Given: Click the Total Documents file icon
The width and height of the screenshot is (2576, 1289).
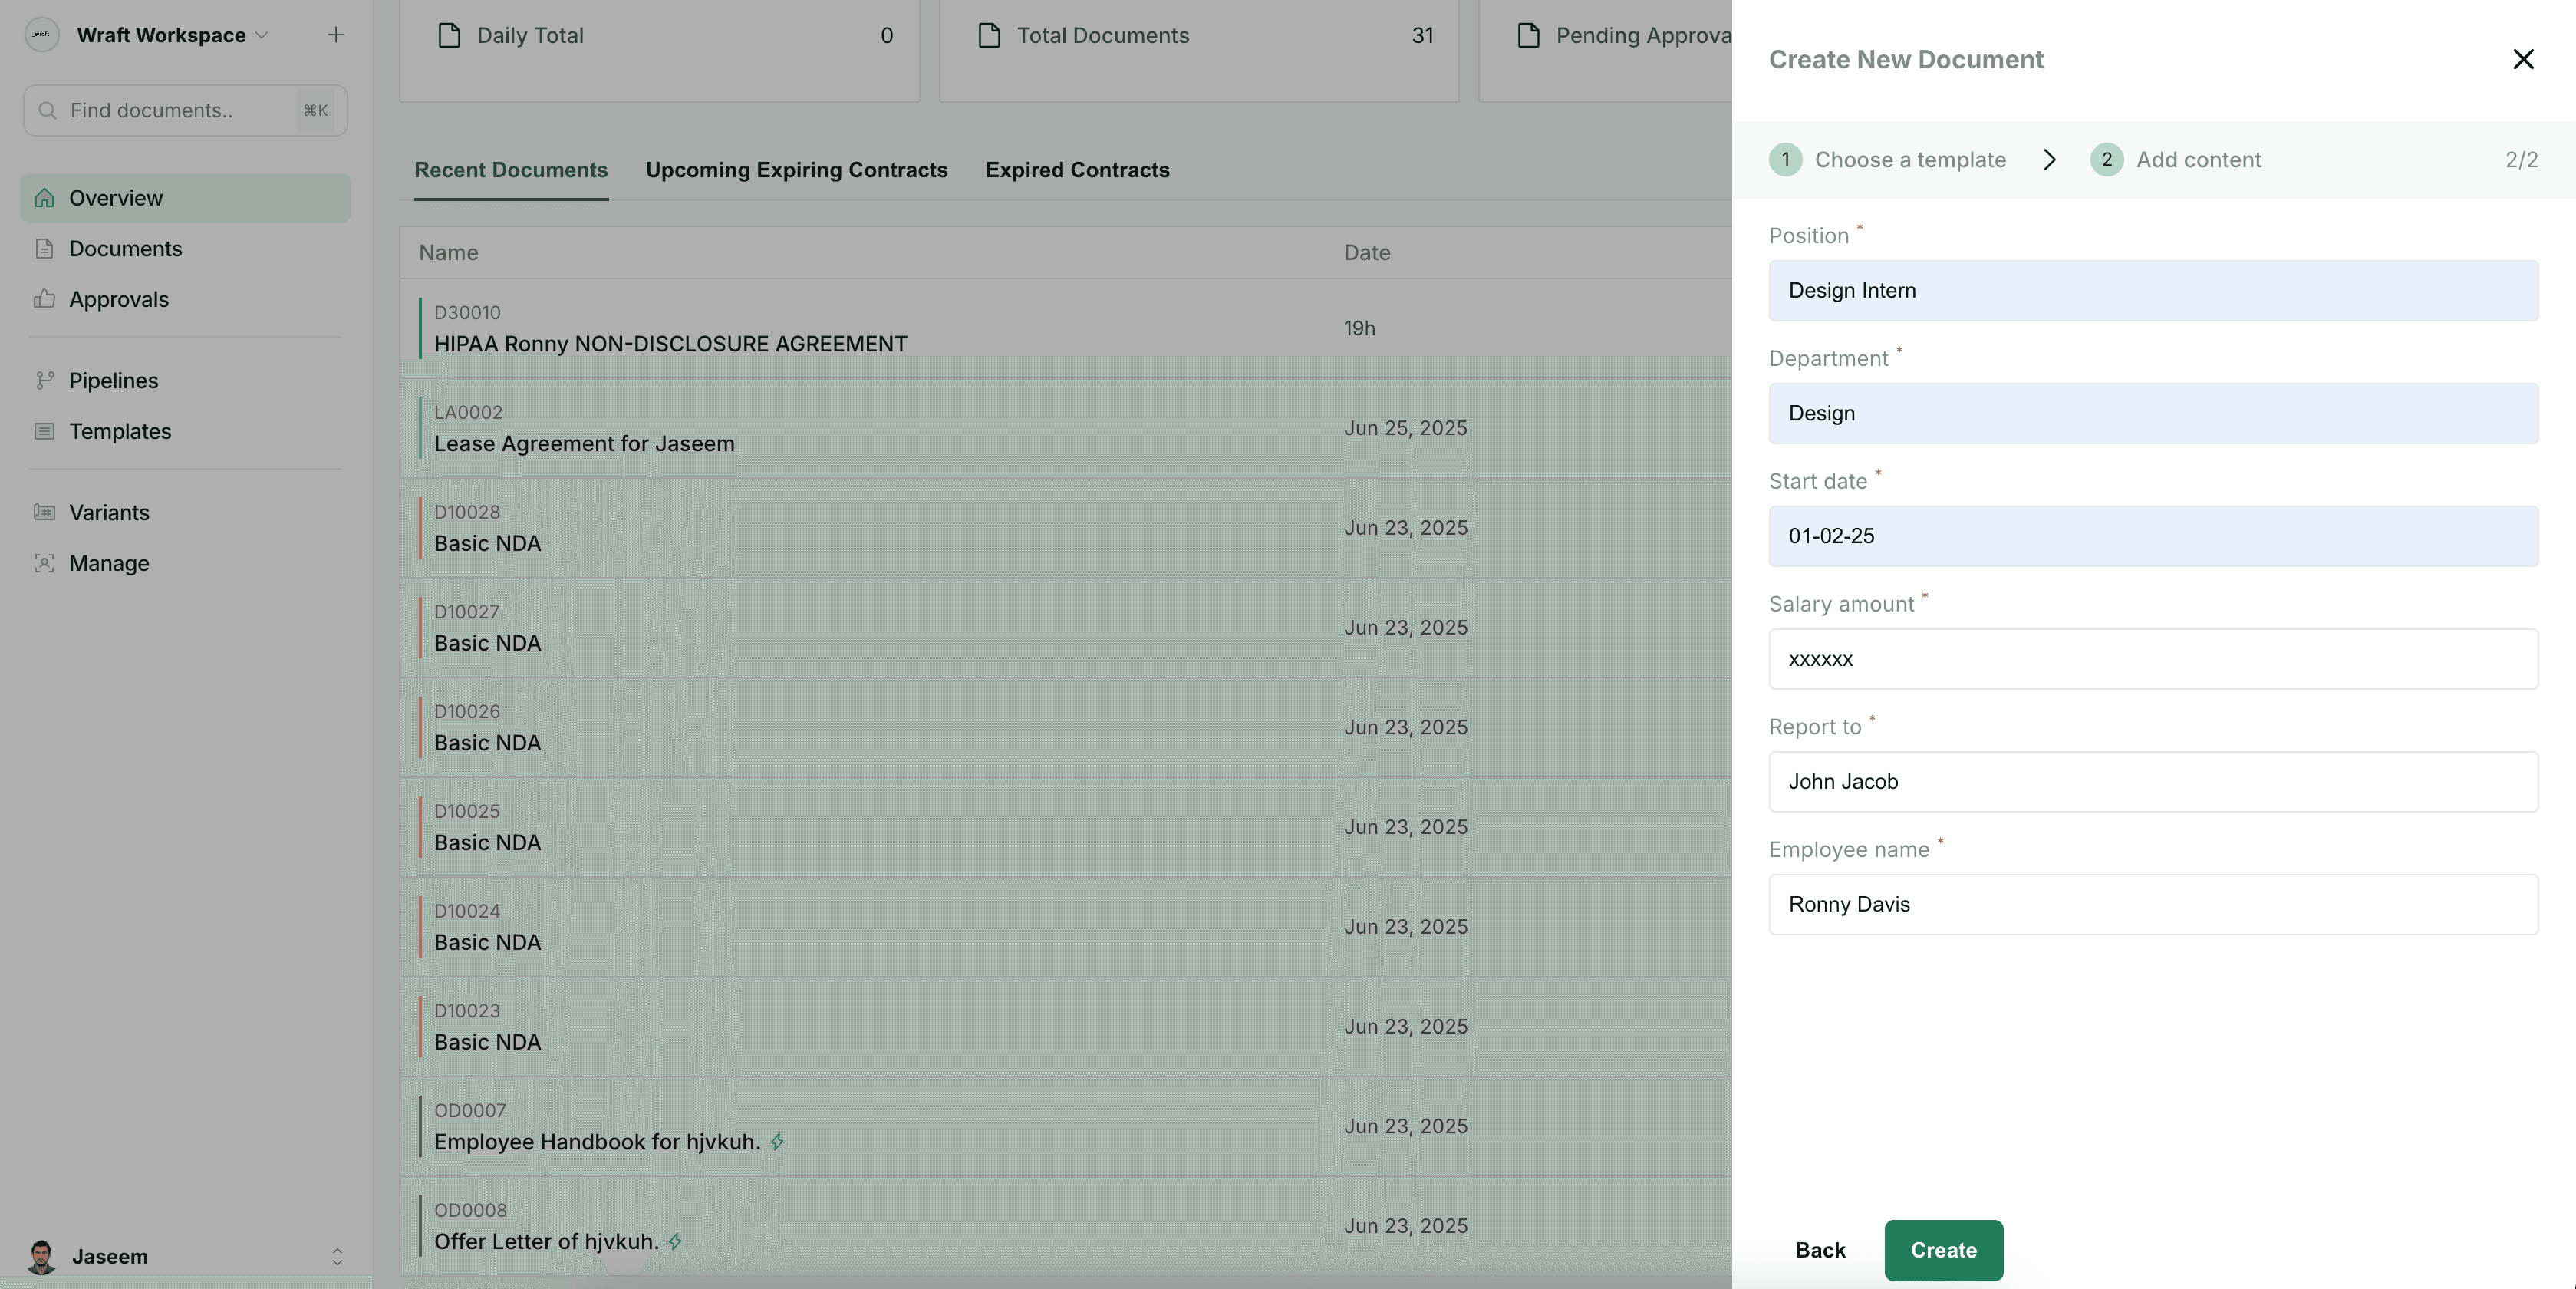Looking at the screenshot, I should pos(989,36).
